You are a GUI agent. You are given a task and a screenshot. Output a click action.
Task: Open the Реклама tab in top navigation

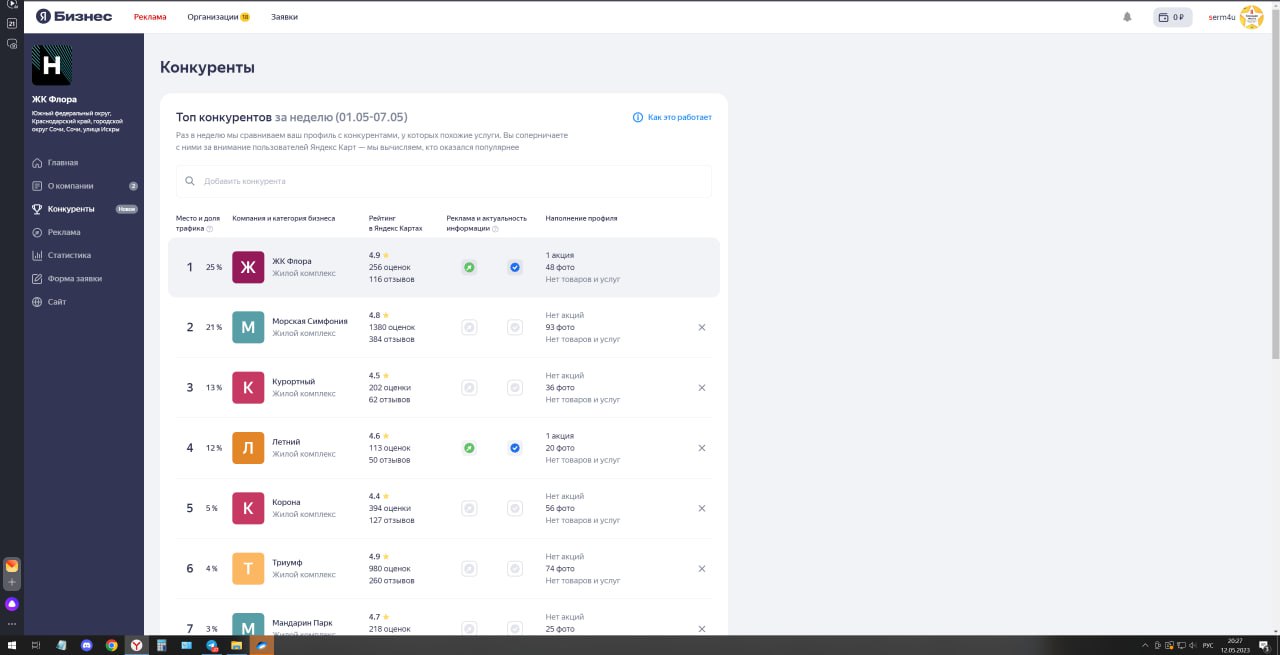pos(150,17)
